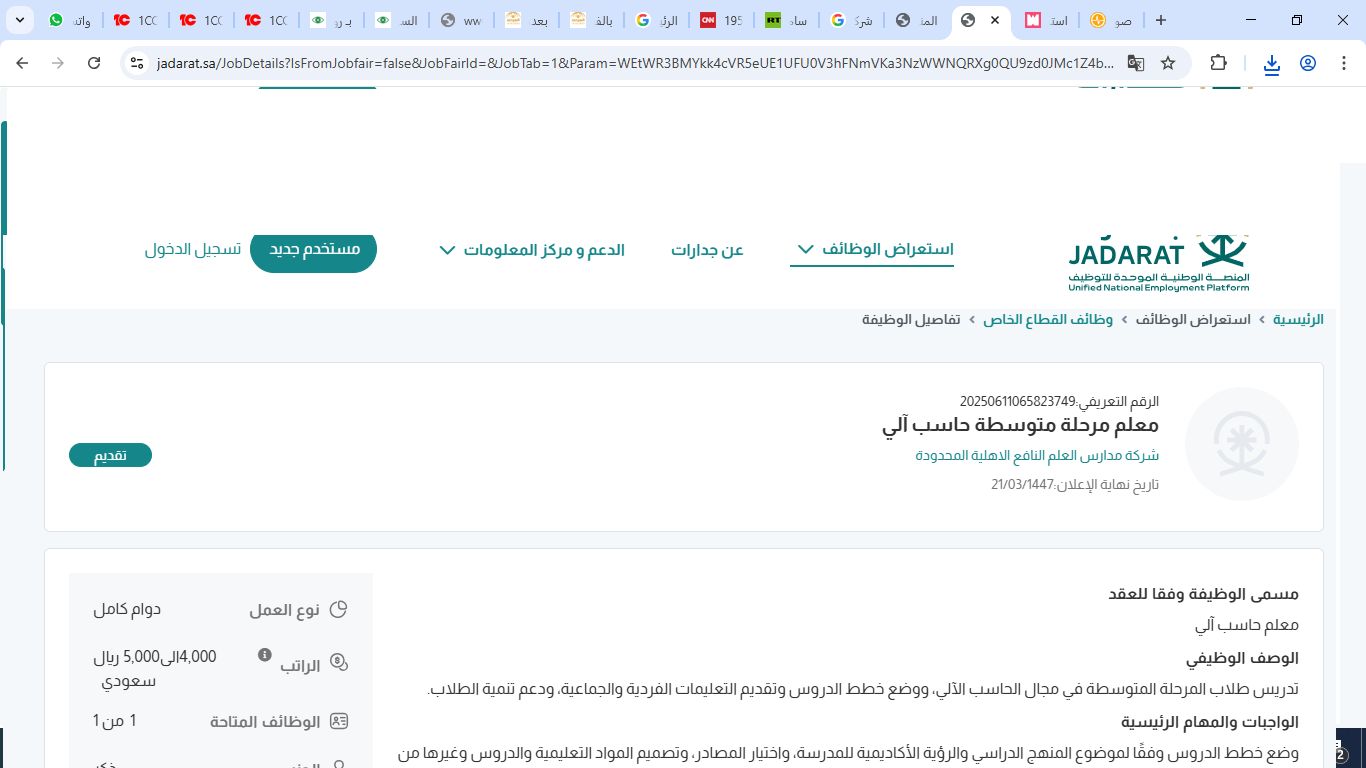
Task: Reload the page with the refresh icon
Action: [94, 63]
